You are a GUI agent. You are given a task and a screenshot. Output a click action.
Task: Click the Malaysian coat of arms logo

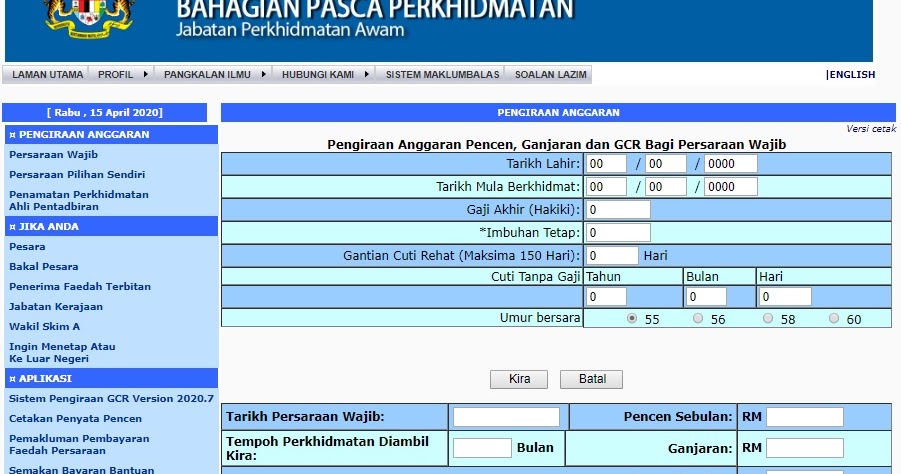(88, 19)
